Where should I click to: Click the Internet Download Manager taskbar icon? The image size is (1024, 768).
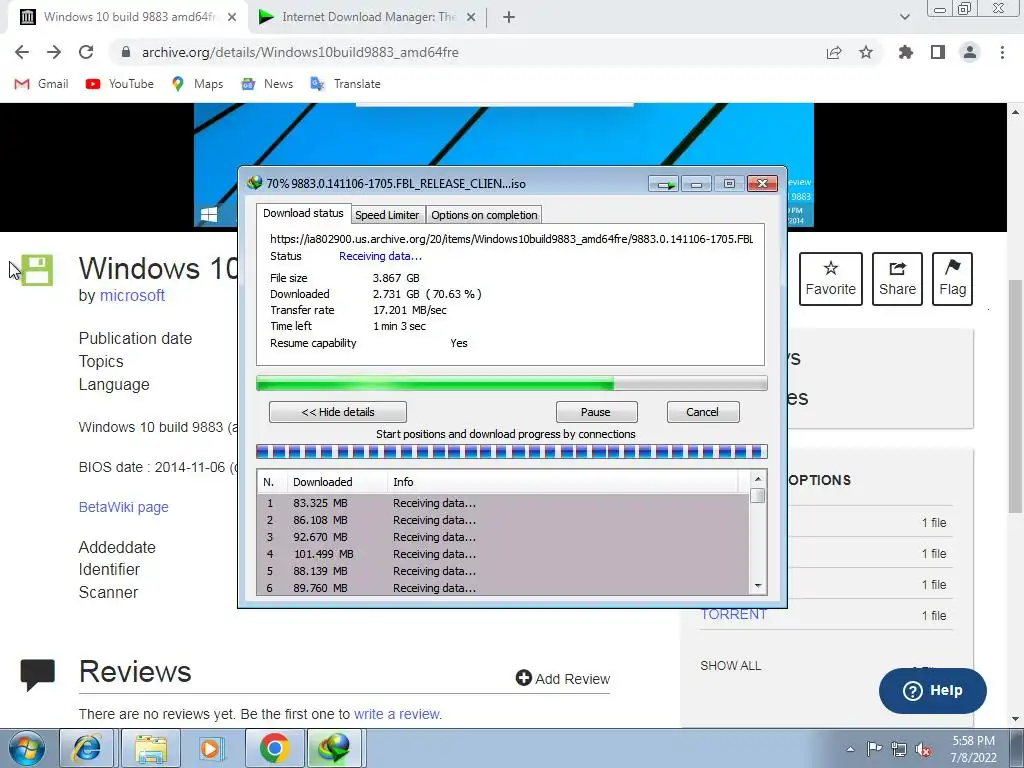click(334, 748)
